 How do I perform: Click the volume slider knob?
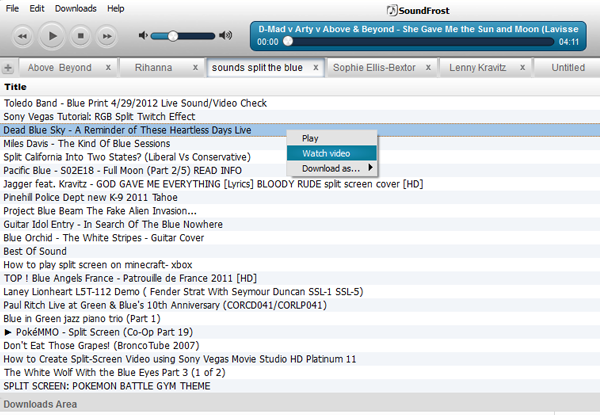(173, 36)
